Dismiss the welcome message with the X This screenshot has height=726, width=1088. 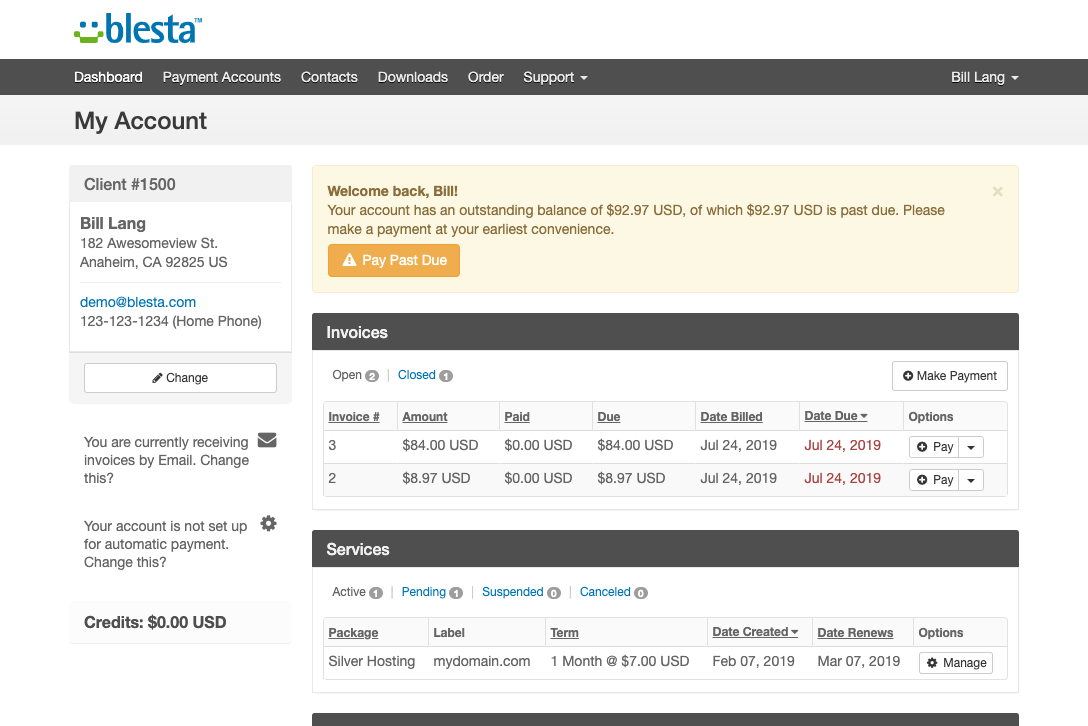(997, 192)
